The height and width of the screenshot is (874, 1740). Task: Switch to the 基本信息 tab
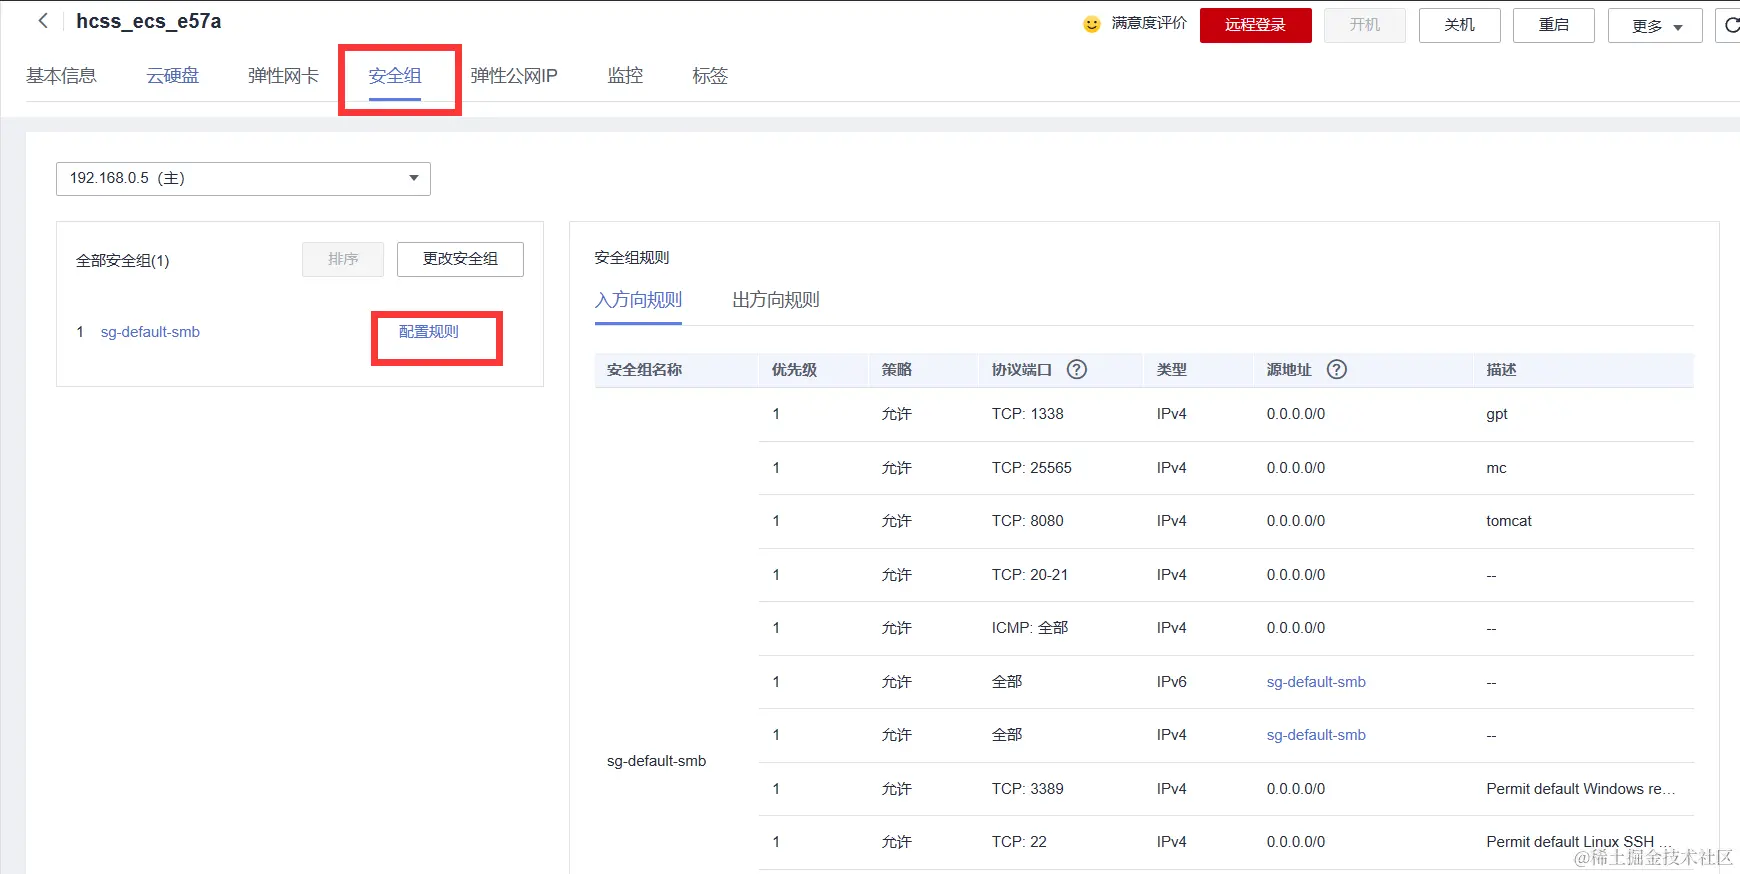click(61, 76)
